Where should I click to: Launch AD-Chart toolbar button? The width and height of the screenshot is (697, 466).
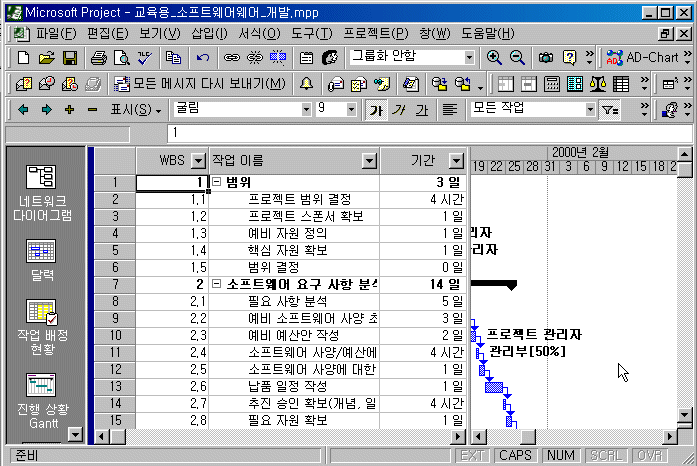click(x=642, y=58)
